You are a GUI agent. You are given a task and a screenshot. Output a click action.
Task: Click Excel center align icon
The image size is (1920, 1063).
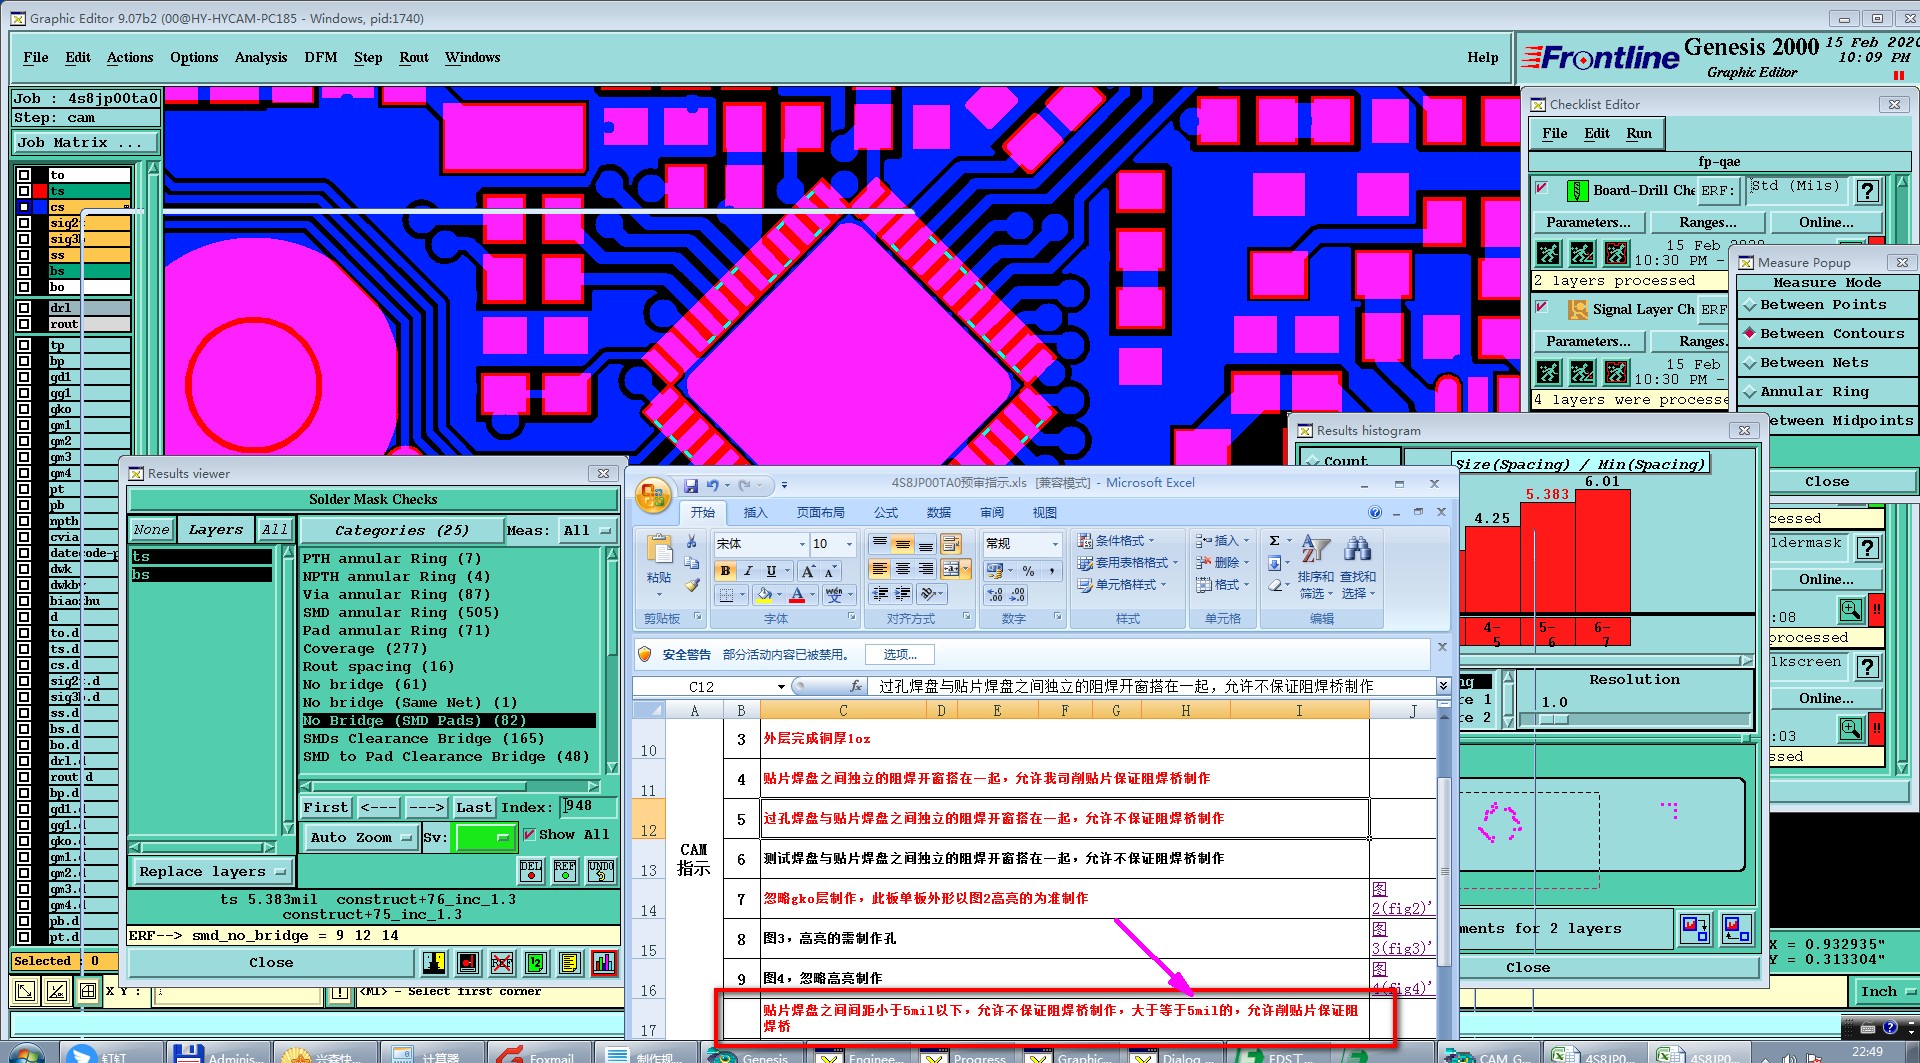point(903,569)
